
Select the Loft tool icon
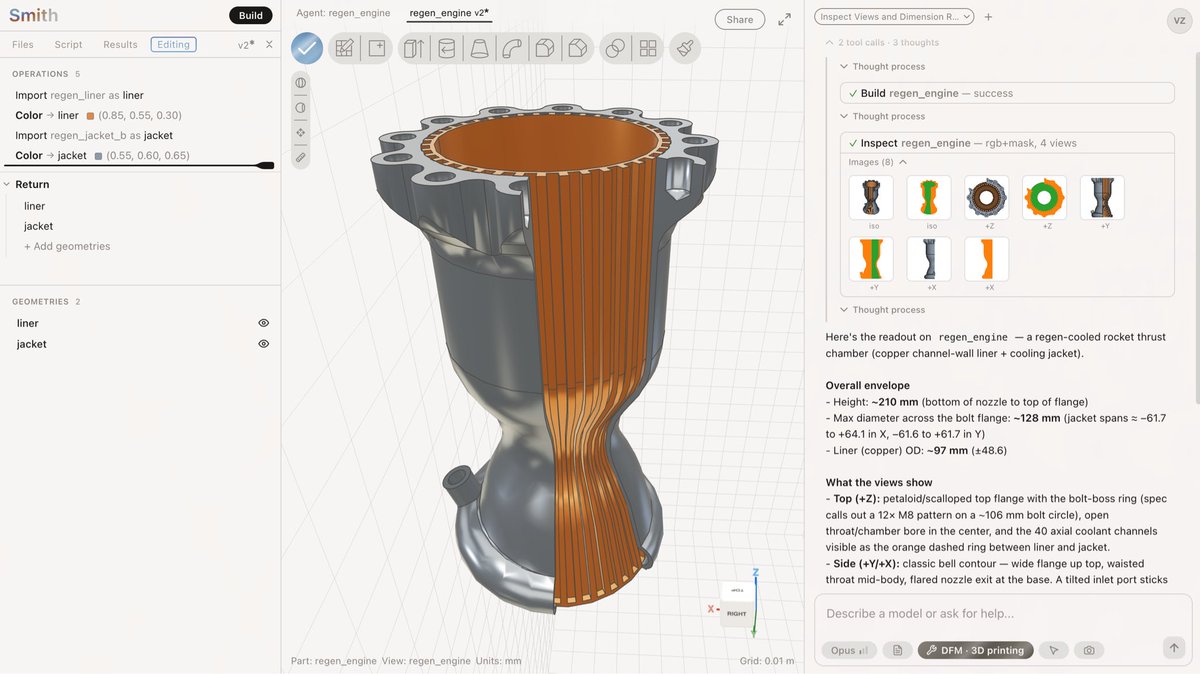pos(479,48)
